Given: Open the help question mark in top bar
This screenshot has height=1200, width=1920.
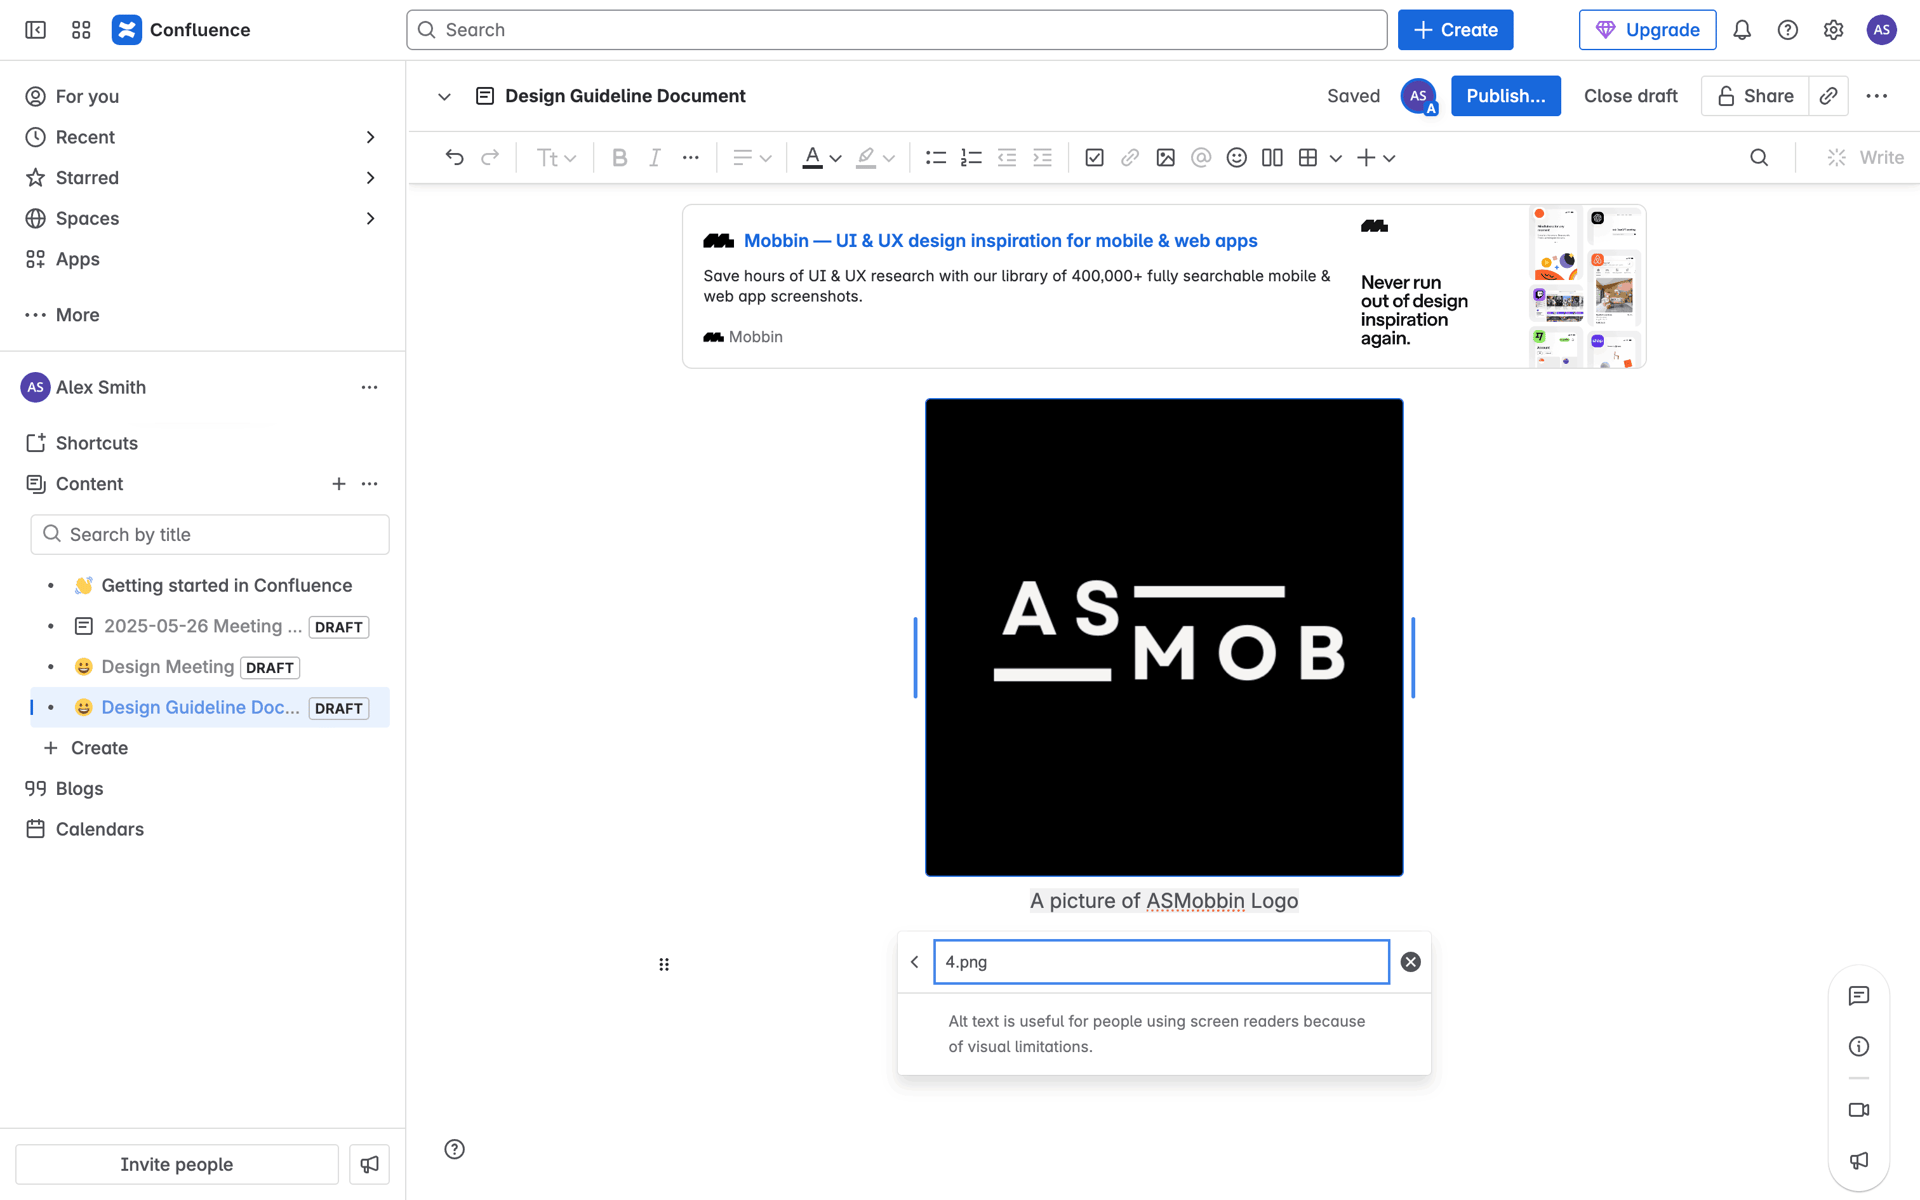Looking at the screenshot, I should [1788, 30].
